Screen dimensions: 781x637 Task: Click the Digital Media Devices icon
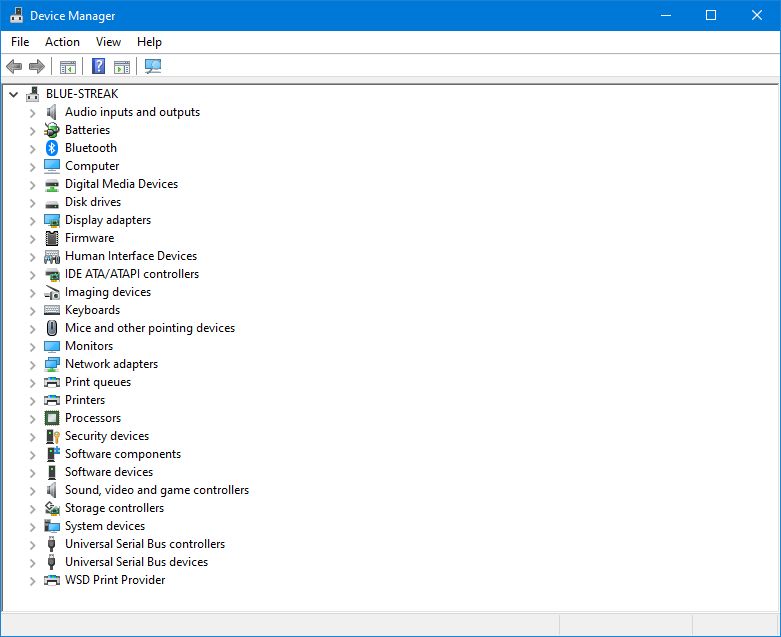(x=52, y=185)
